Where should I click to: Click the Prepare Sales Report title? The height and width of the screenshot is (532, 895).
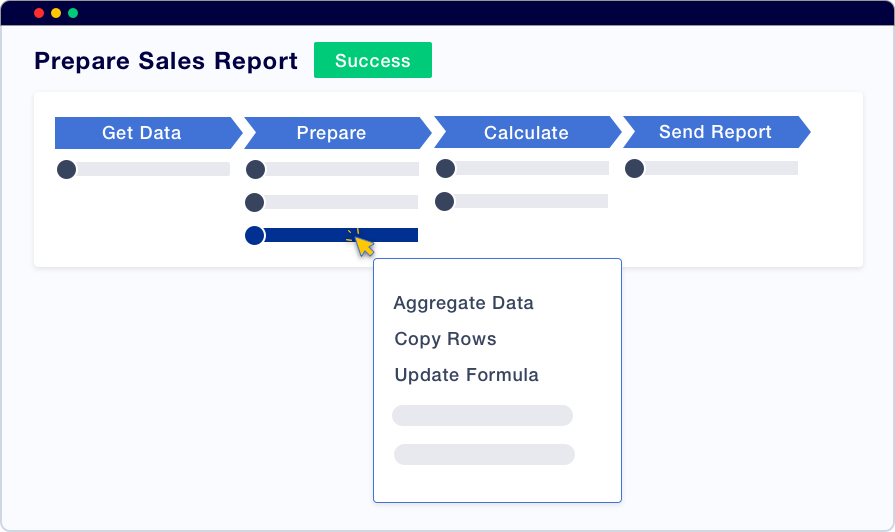tap(166, 61)
